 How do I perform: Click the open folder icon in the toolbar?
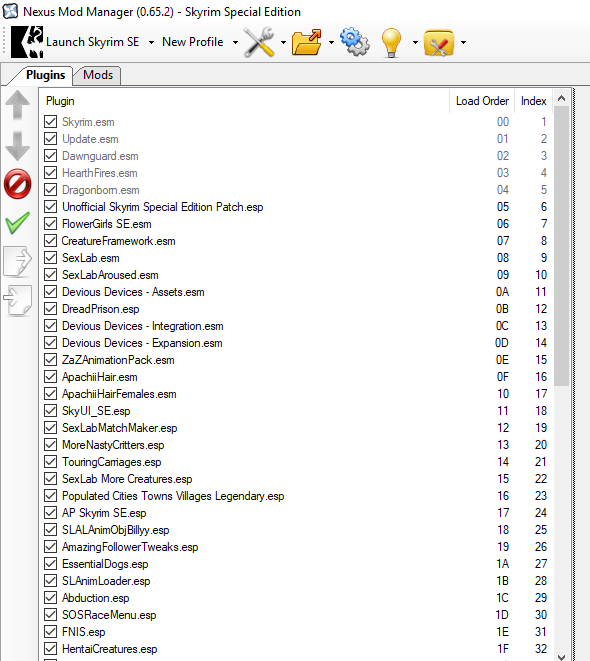tap(307, 42)
